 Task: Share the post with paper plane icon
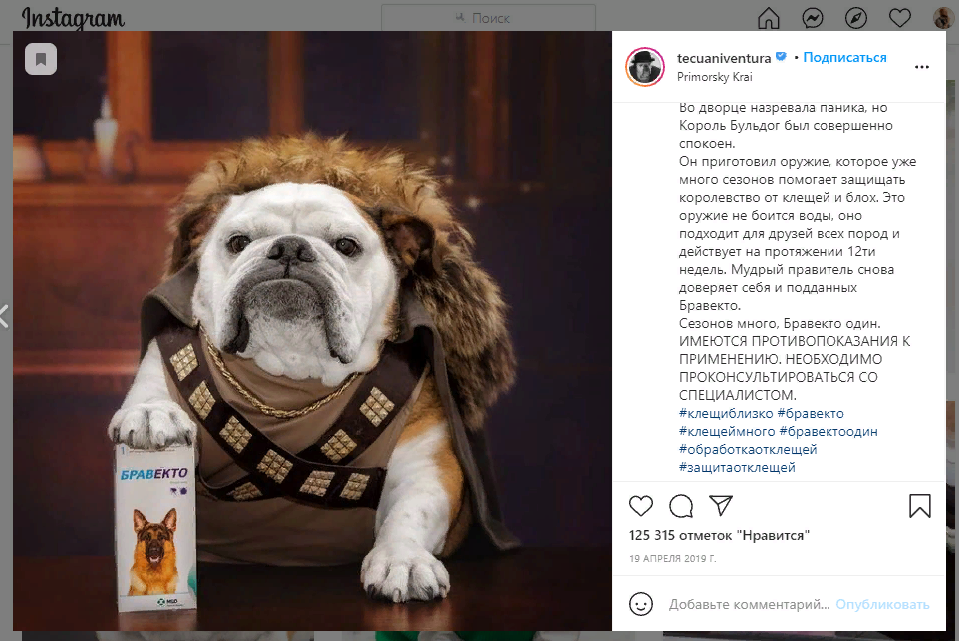pos(721,505)
